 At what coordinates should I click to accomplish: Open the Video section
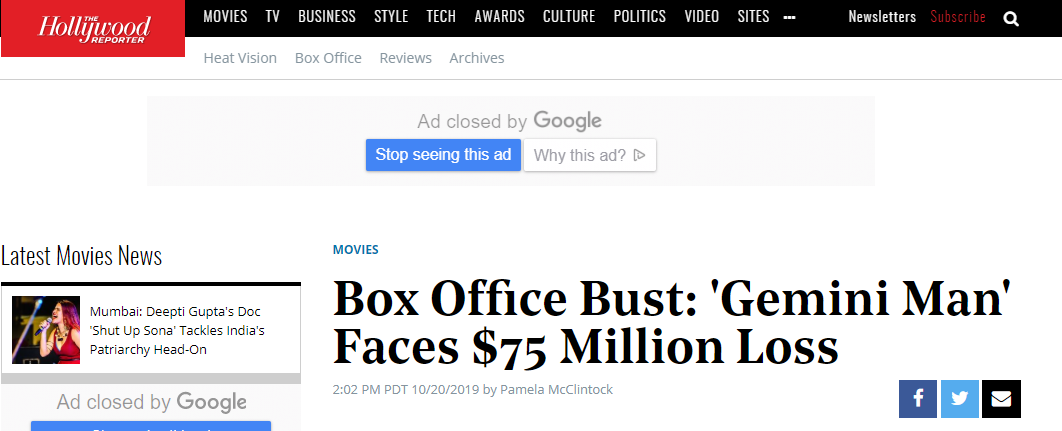pos(702,16)
